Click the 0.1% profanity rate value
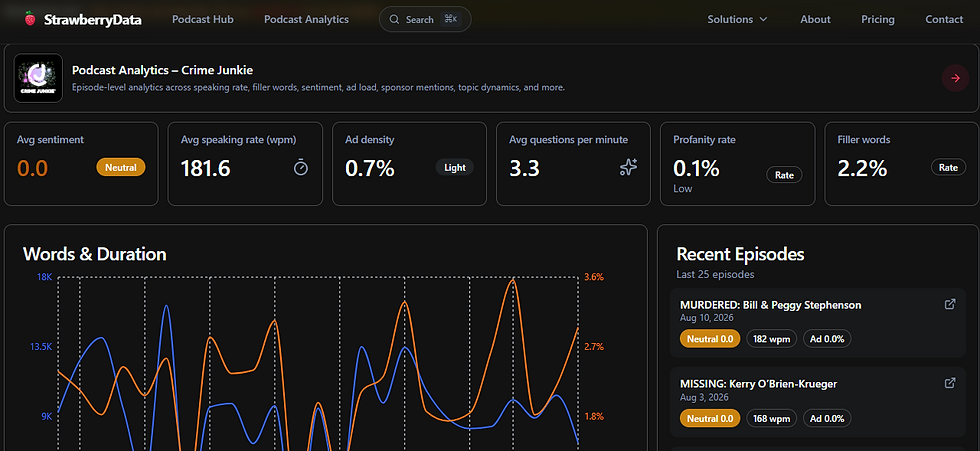 696,168
